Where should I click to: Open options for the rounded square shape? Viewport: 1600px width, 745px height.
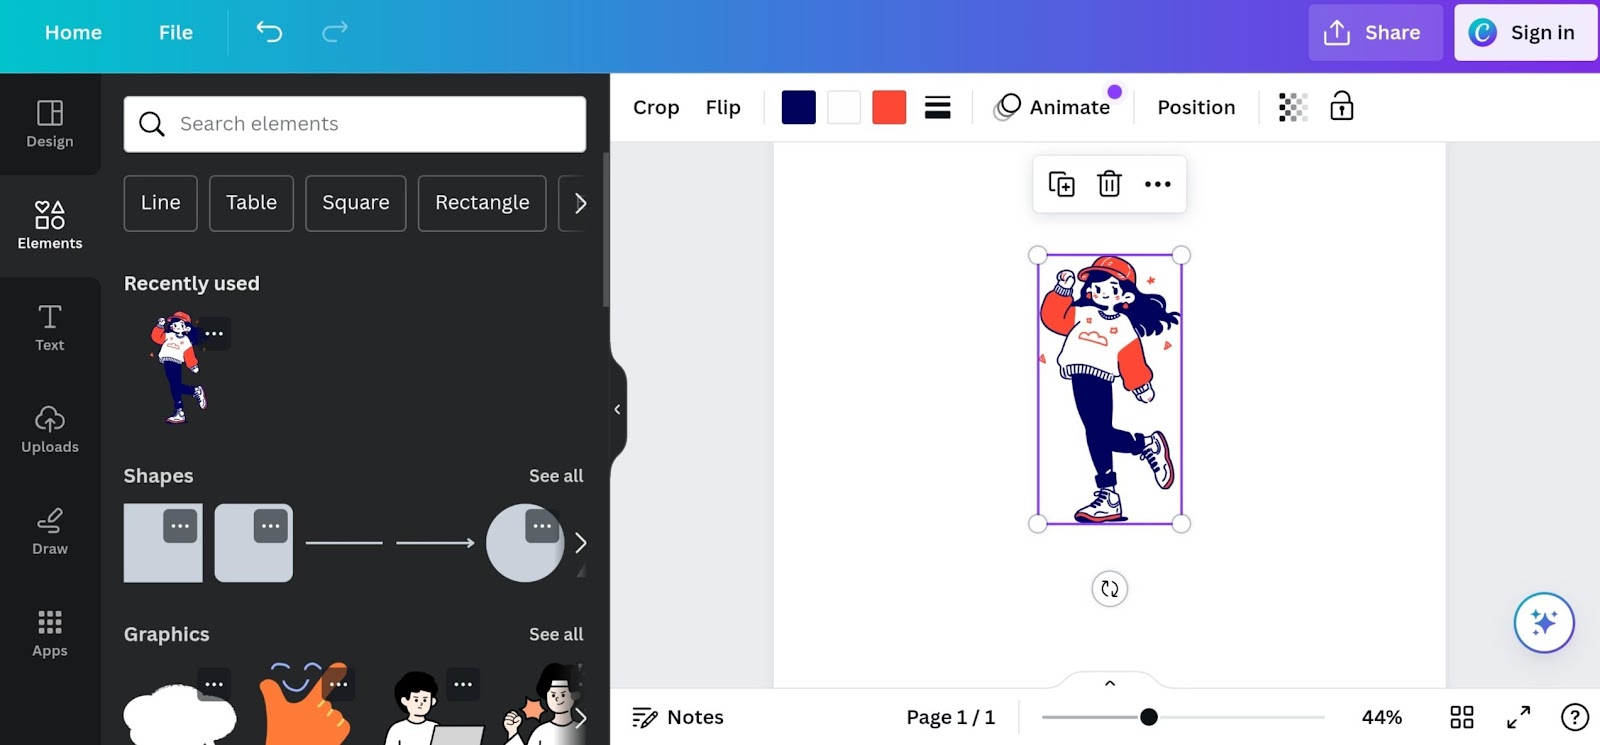270,526
